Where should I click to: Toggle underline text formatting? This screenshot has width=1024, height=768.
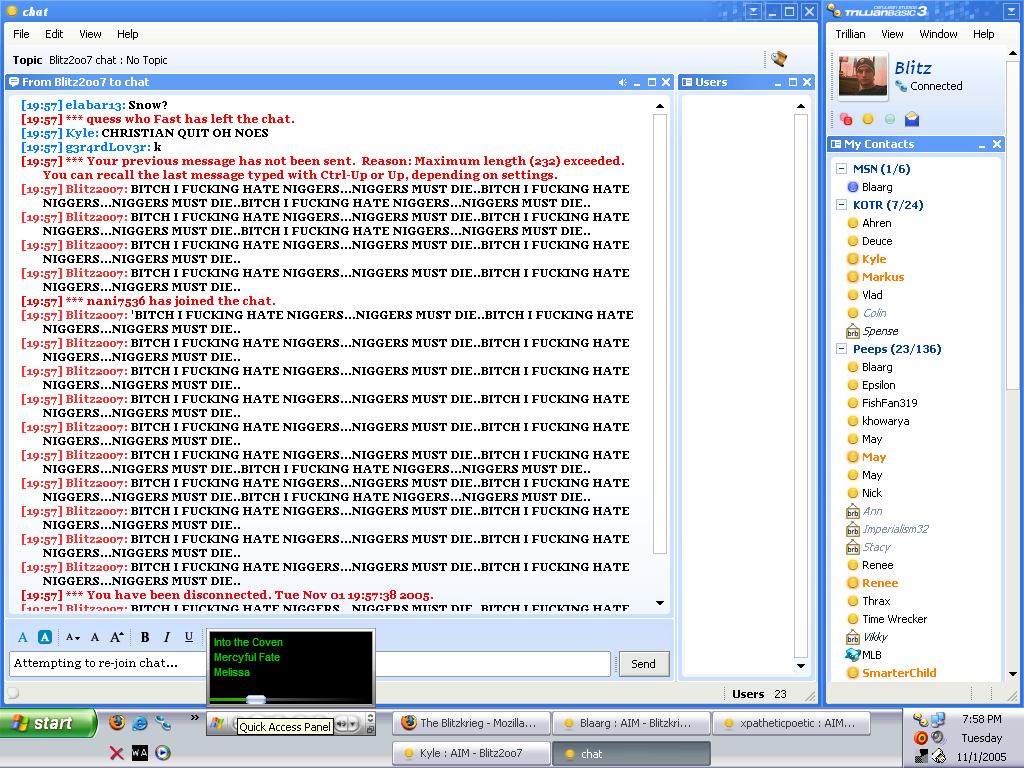pyautogui.click(x=189, y=637)
